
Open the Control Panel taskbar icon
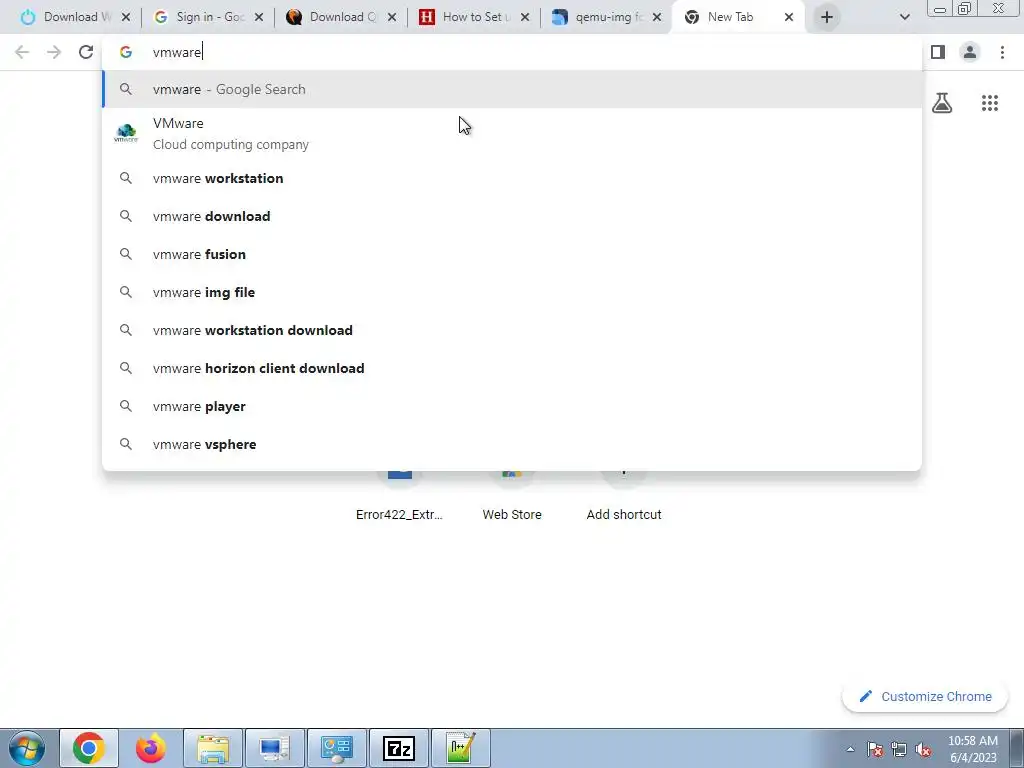[x=337, y=748]
